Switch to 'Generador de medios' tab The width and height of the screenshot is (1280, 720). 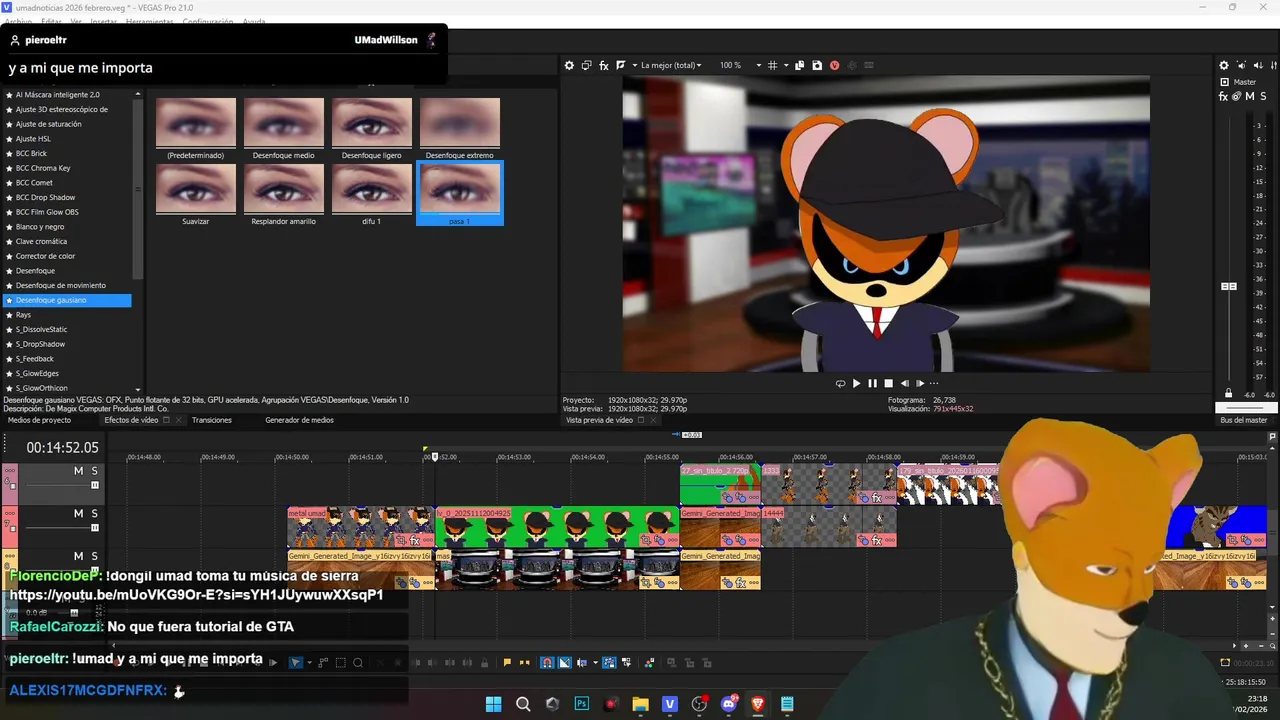(299, 420)
